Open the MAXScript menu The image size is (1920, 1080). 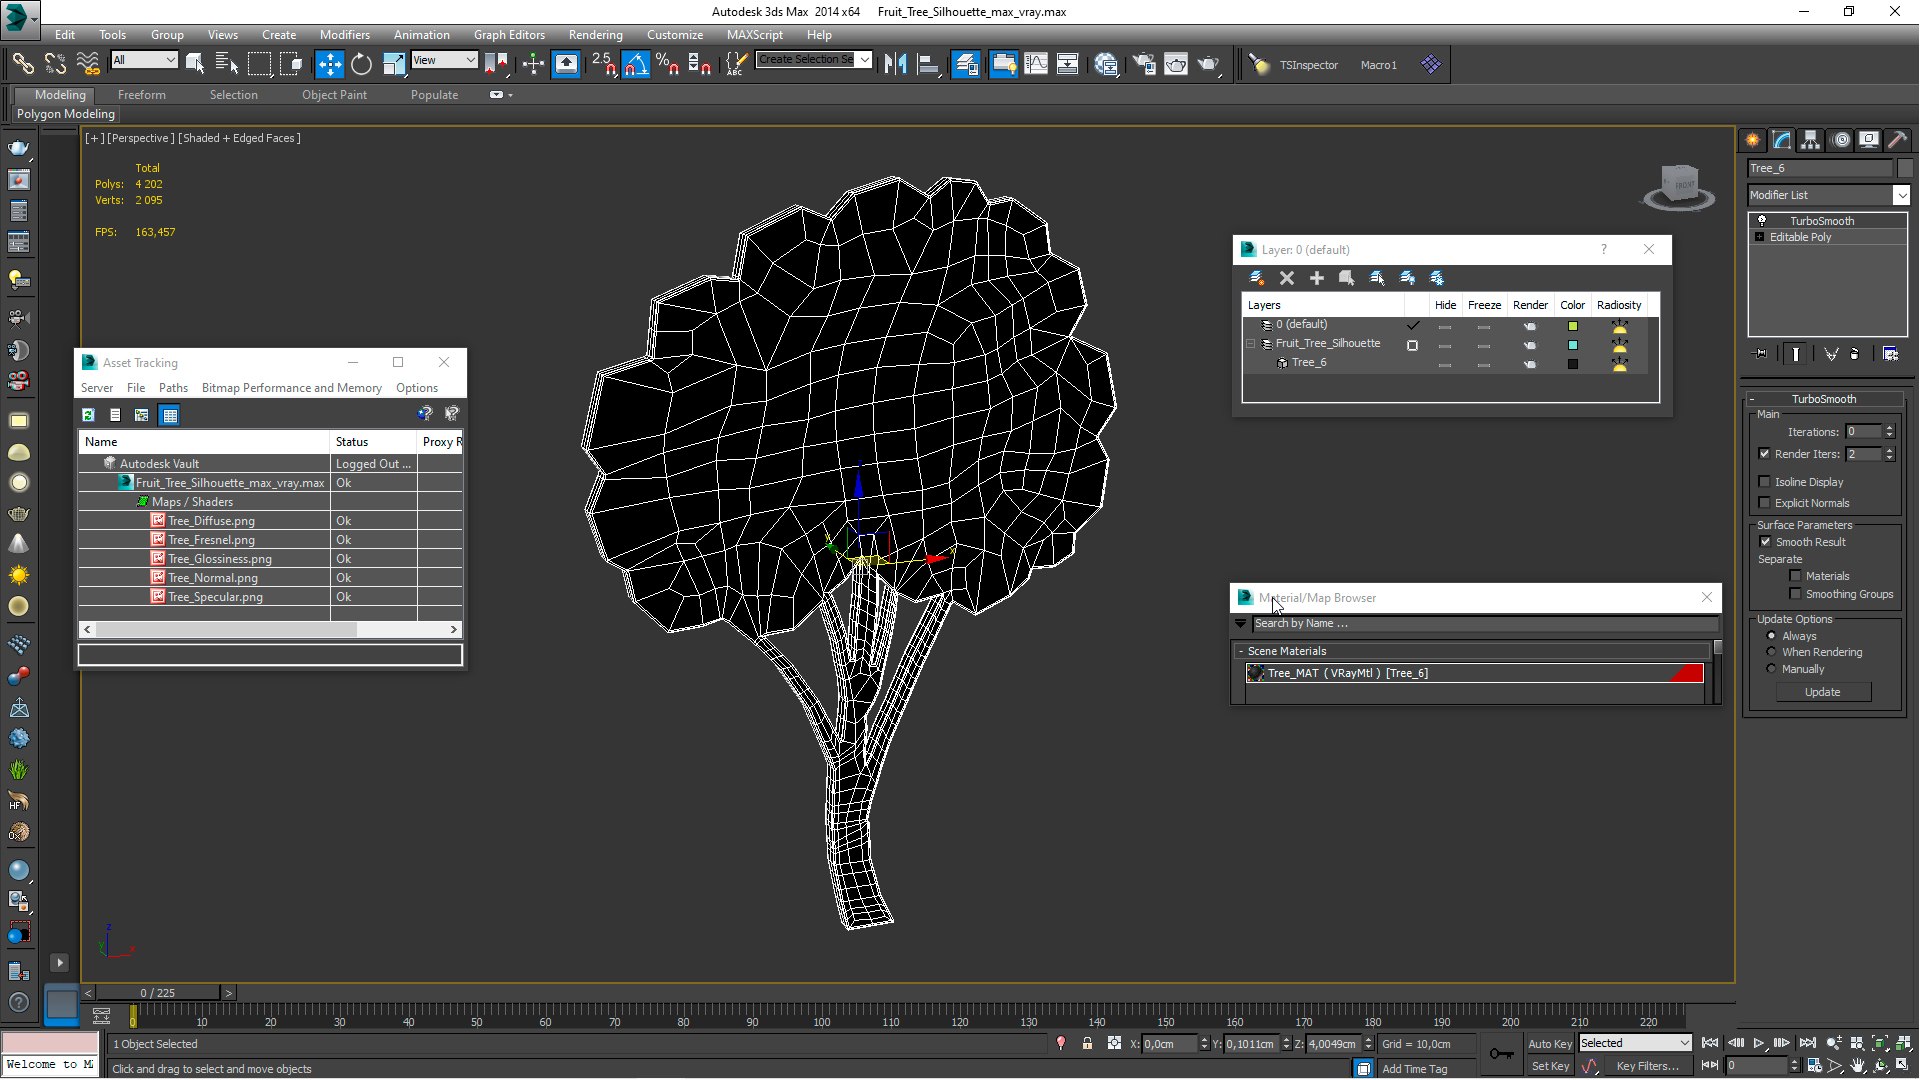pos(754,34)
